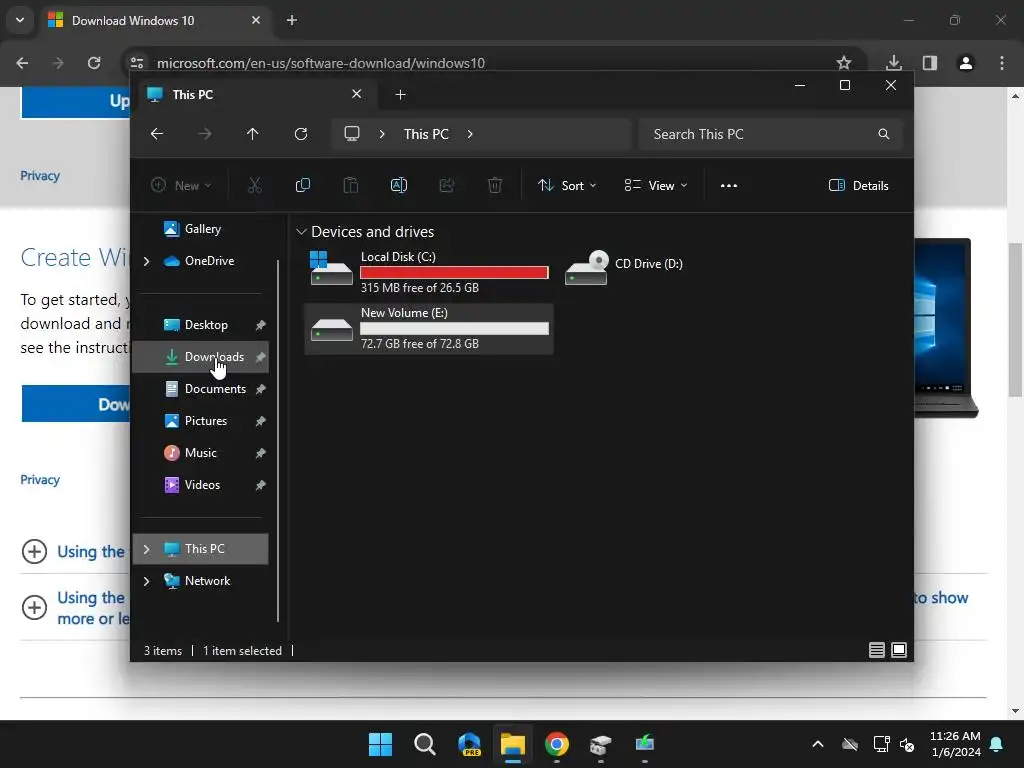Show hidden system tray icons
Screen dimensions: 1024x768
point(818,744)
